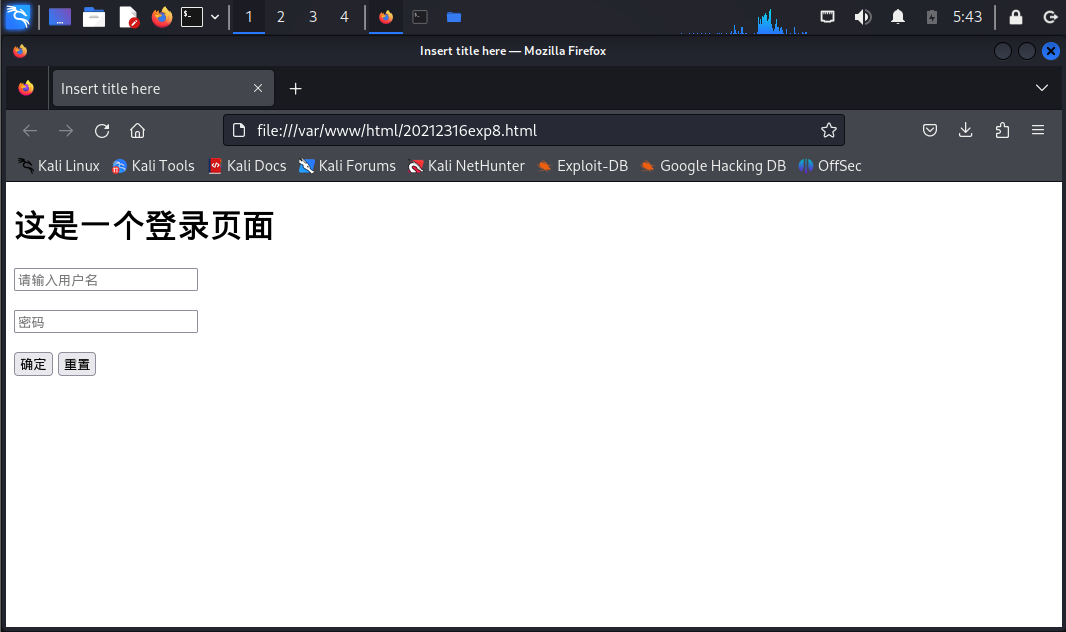Open the OffSec bookmark
The image size is (1066, 632).
click(x=830, y=166)
